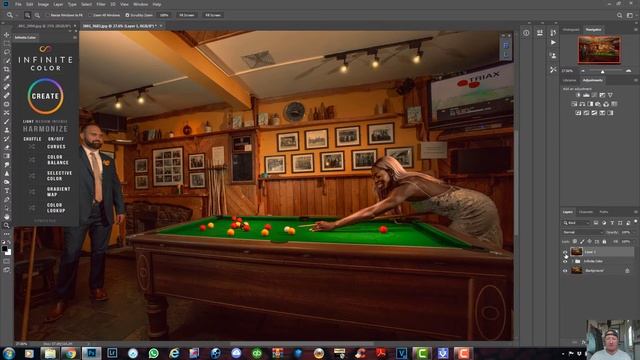Click the Lock all layers icon
This screenshot has height=360, width=640.
coord(604,242)
